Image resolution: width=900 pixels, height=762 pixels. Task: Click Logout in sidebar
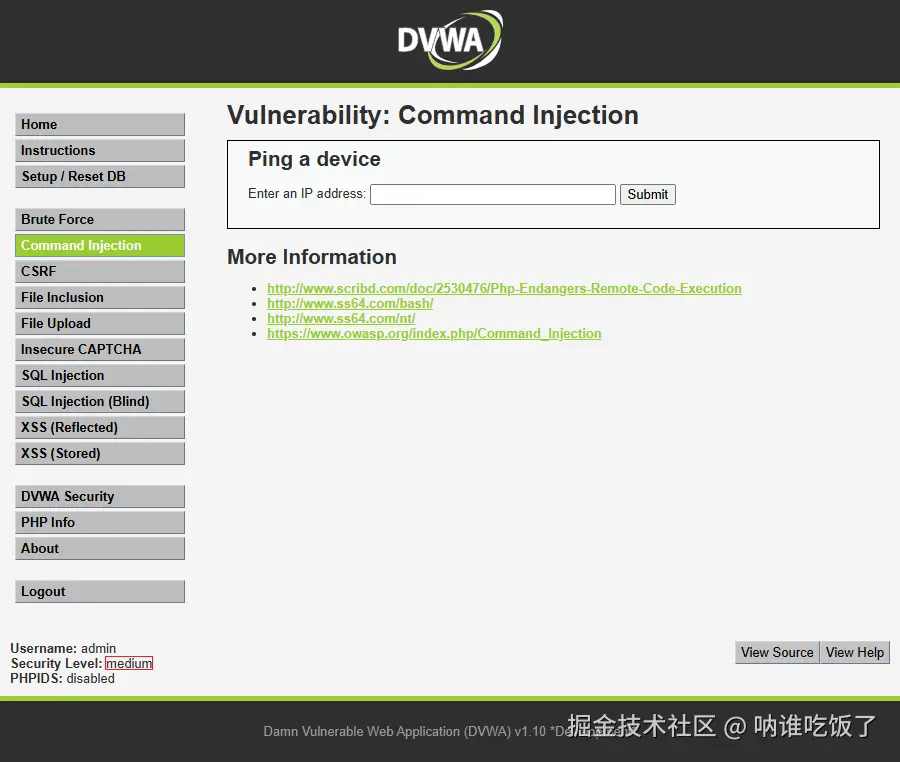coord(100,592)
